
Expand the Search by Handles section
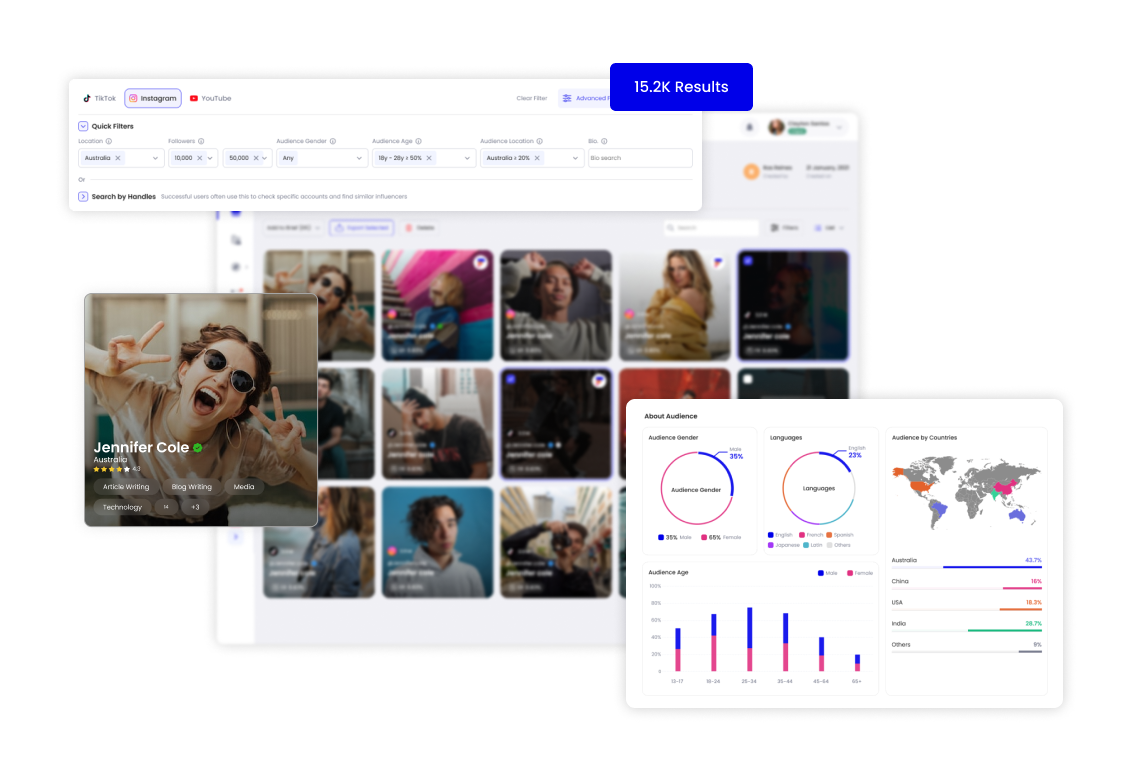83,195
